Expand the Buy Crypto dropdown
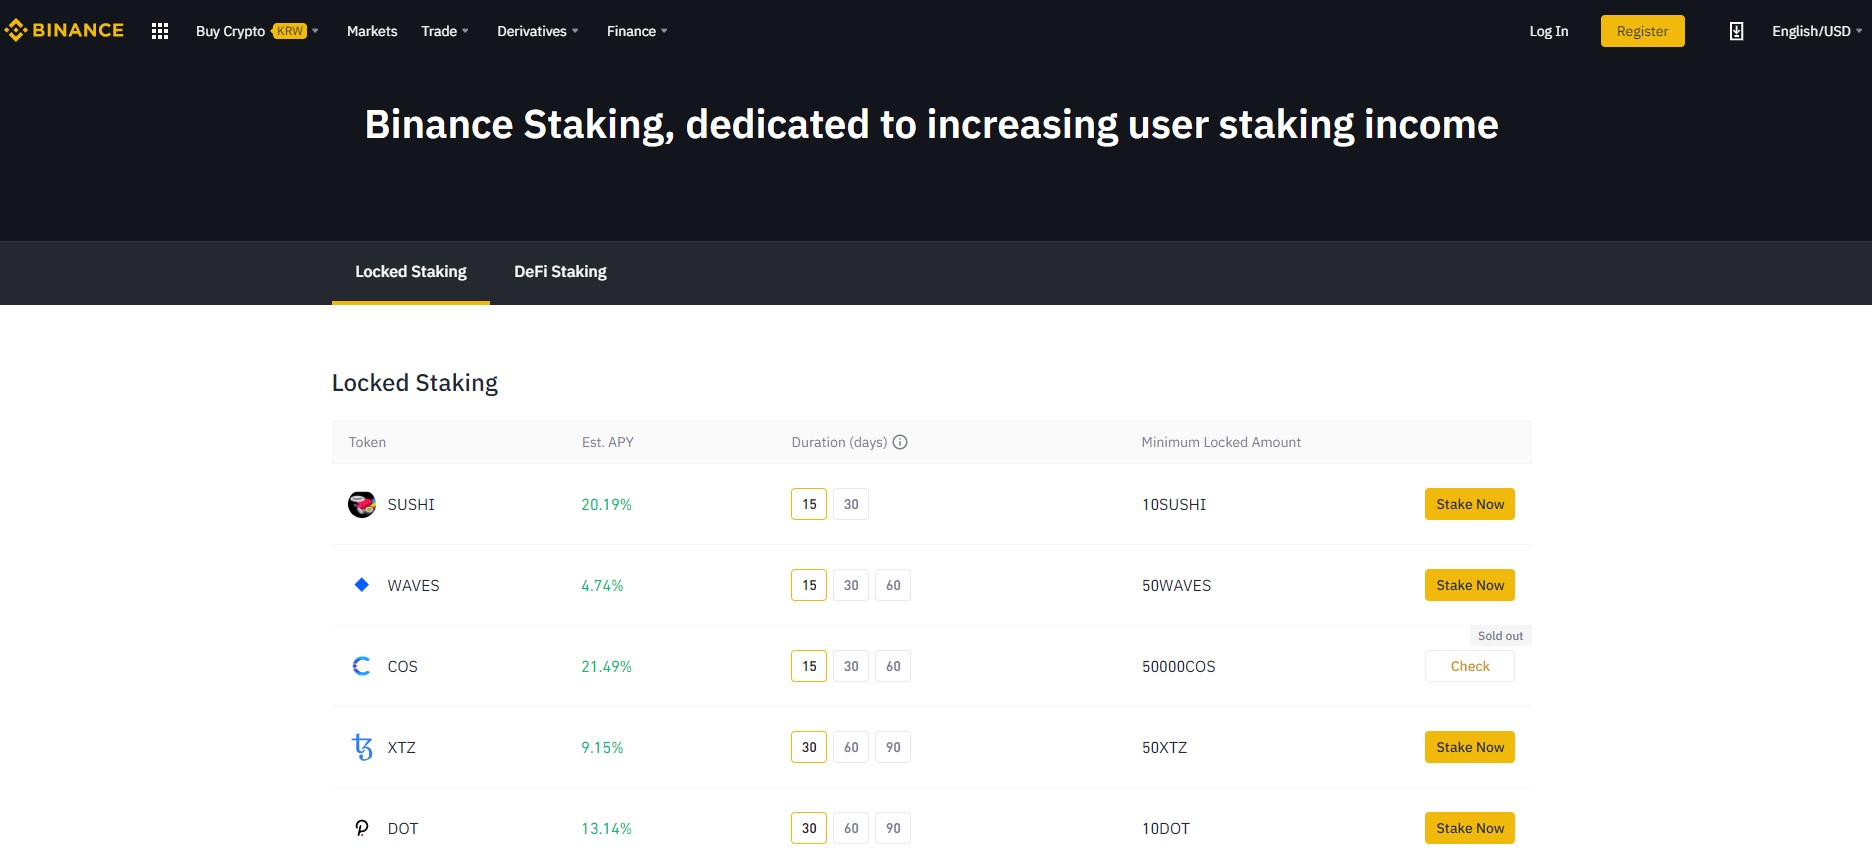1872x866 pixels. coord(257,31)
